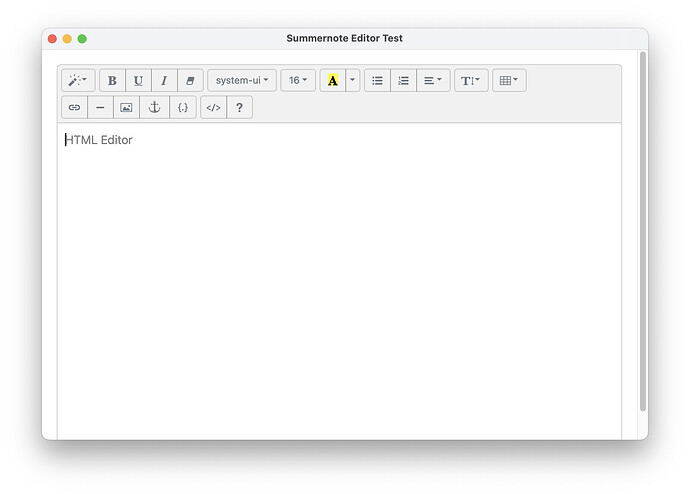Open the paragraph alignment dropdown
Viewport: 690px width, 494px height.
click(x=433, y=81)
